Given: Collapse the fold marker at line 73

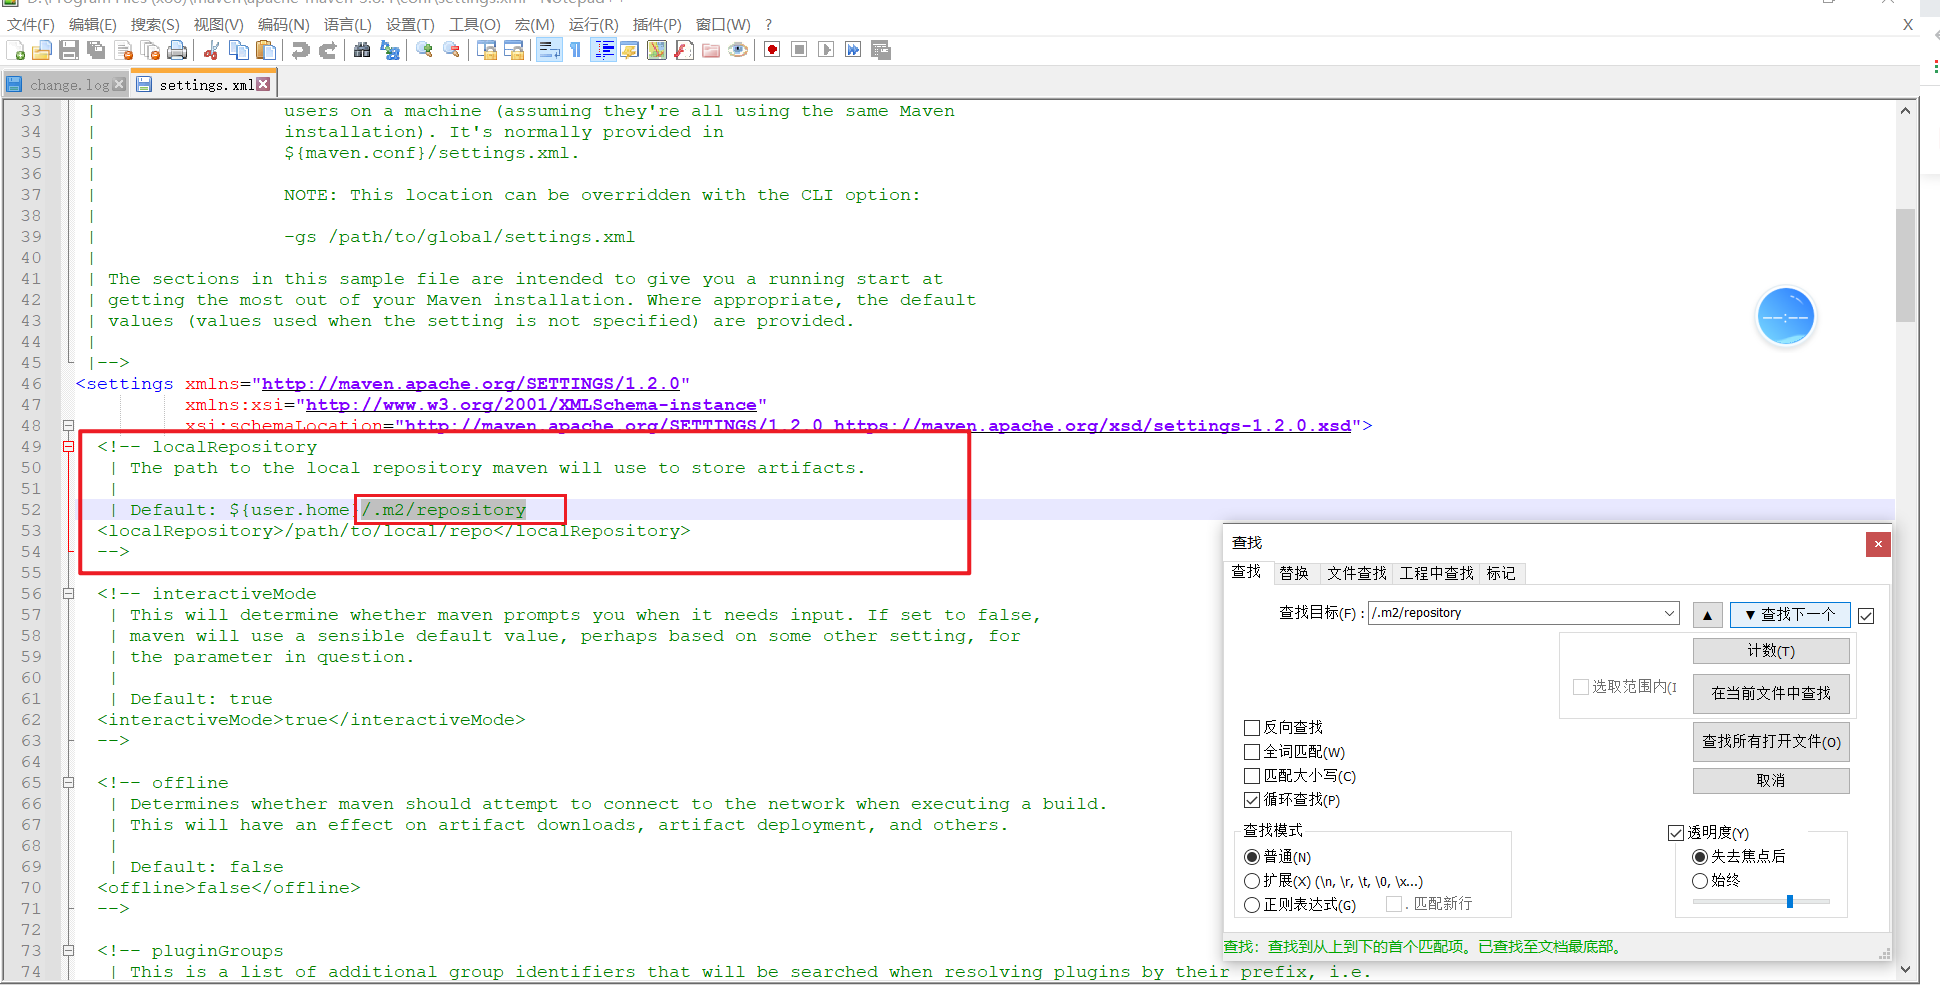Looking at the screenshot, I should coord(69,951).
